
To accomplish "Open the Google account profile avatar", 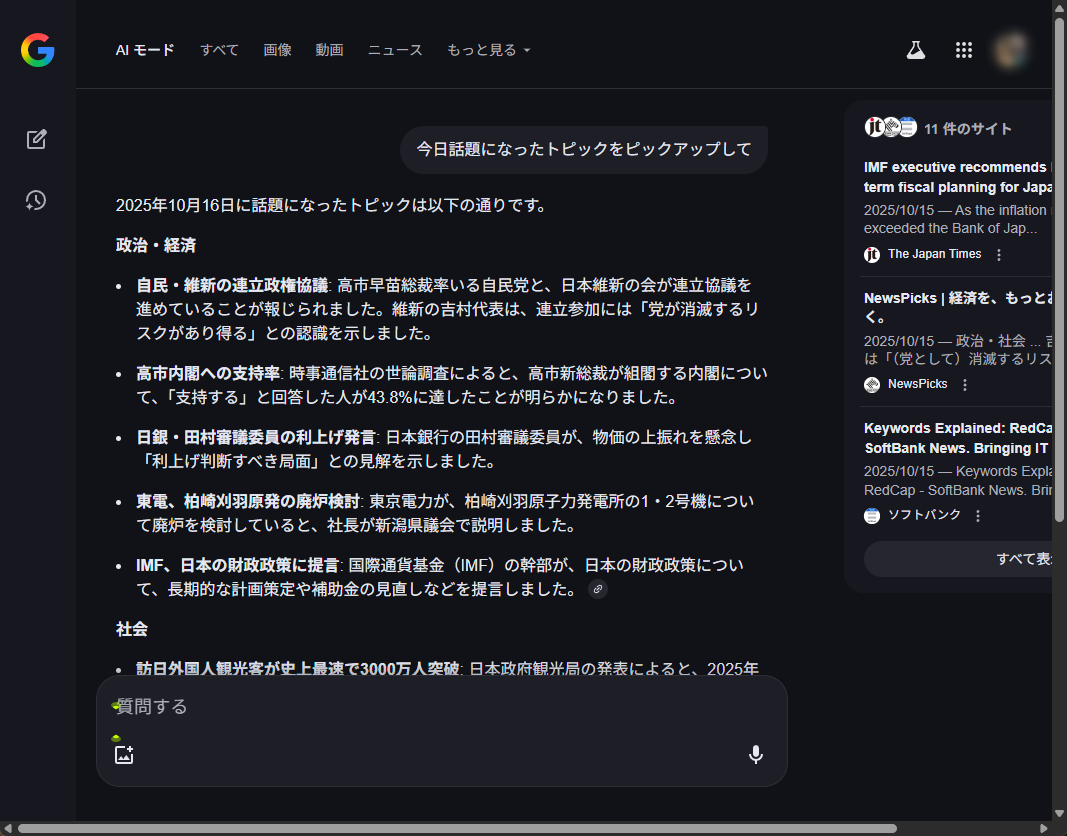I will tap(1011, 50).
